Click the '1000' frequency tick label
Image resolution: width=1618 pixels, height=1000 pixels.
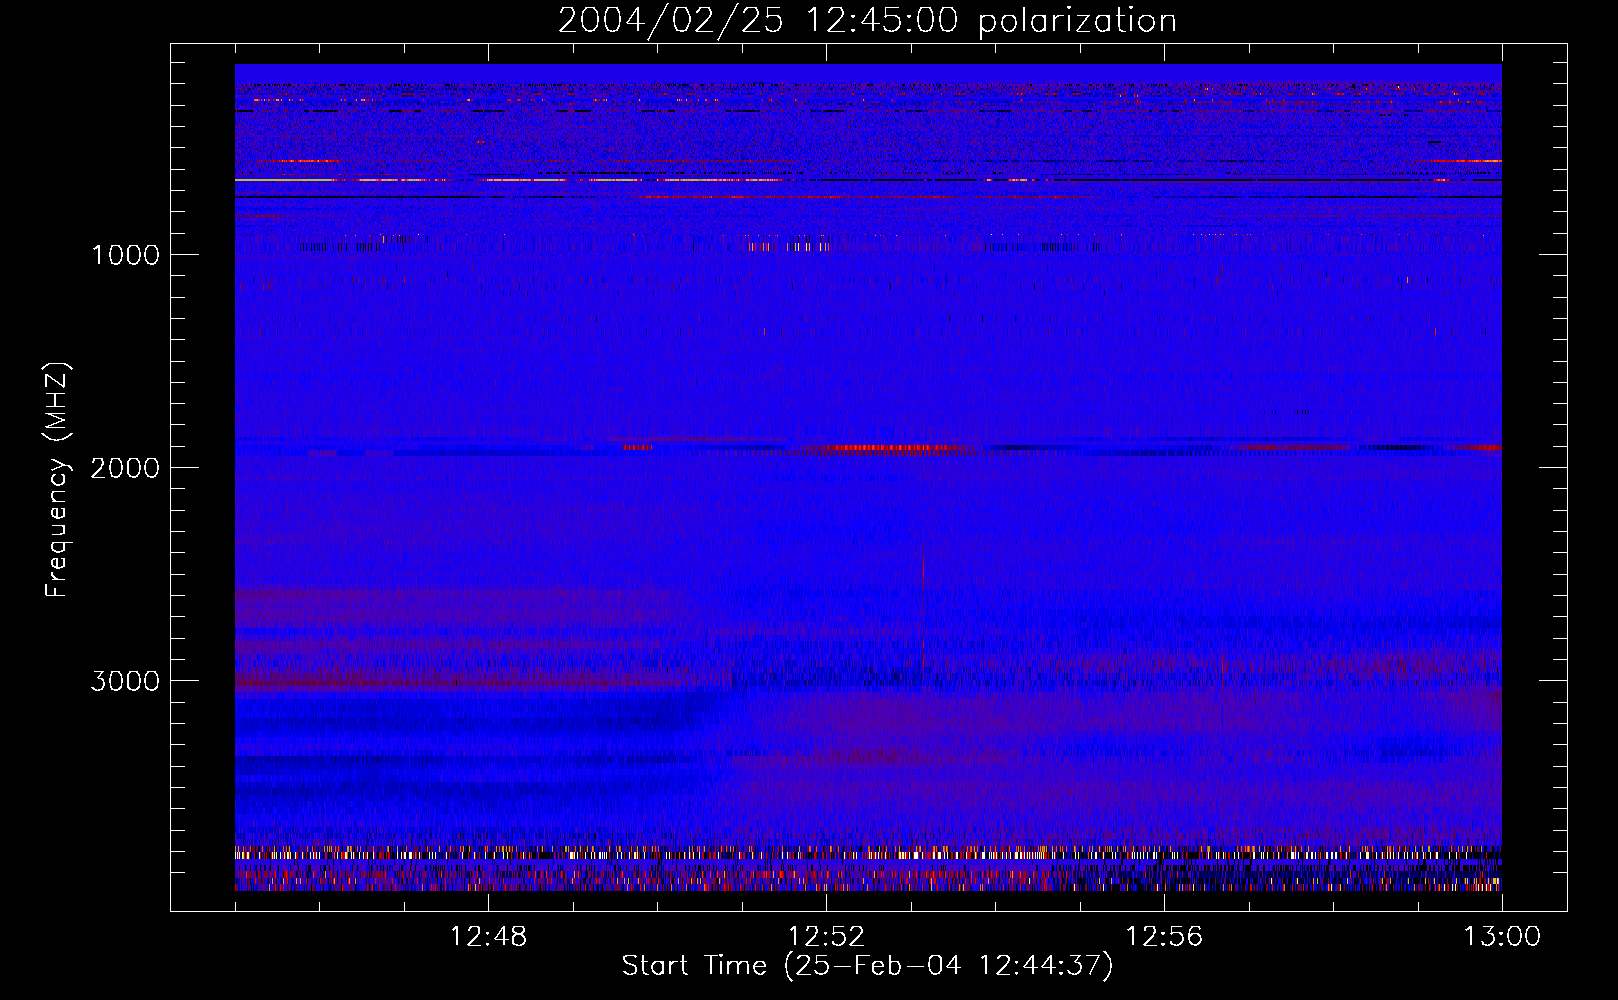125,255
